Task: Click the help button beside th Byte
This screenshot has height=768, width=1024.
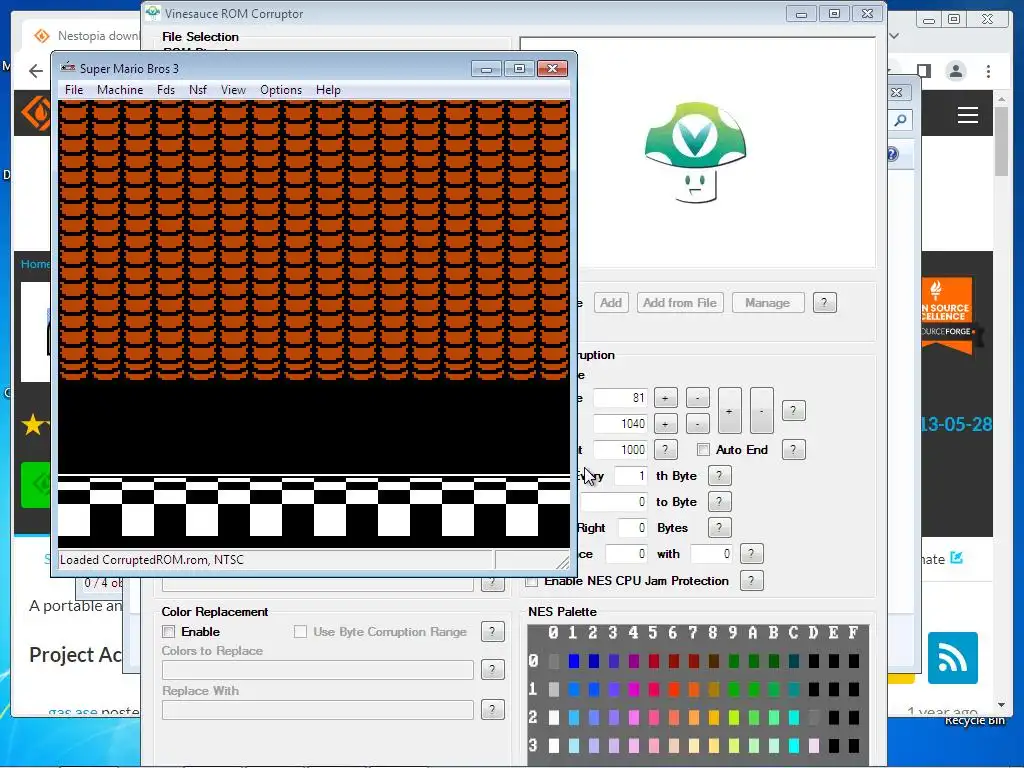Action: [719, 476]
